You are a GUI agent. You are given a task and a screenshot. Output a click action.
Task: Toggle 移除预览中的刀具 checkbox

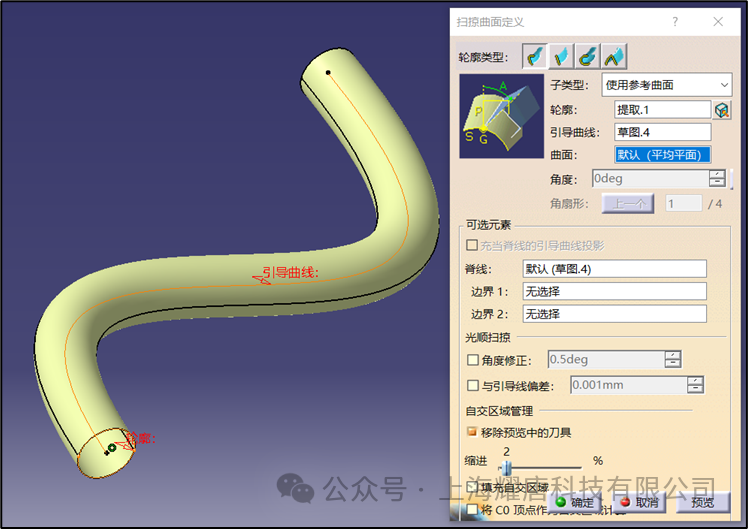point(472,432)
